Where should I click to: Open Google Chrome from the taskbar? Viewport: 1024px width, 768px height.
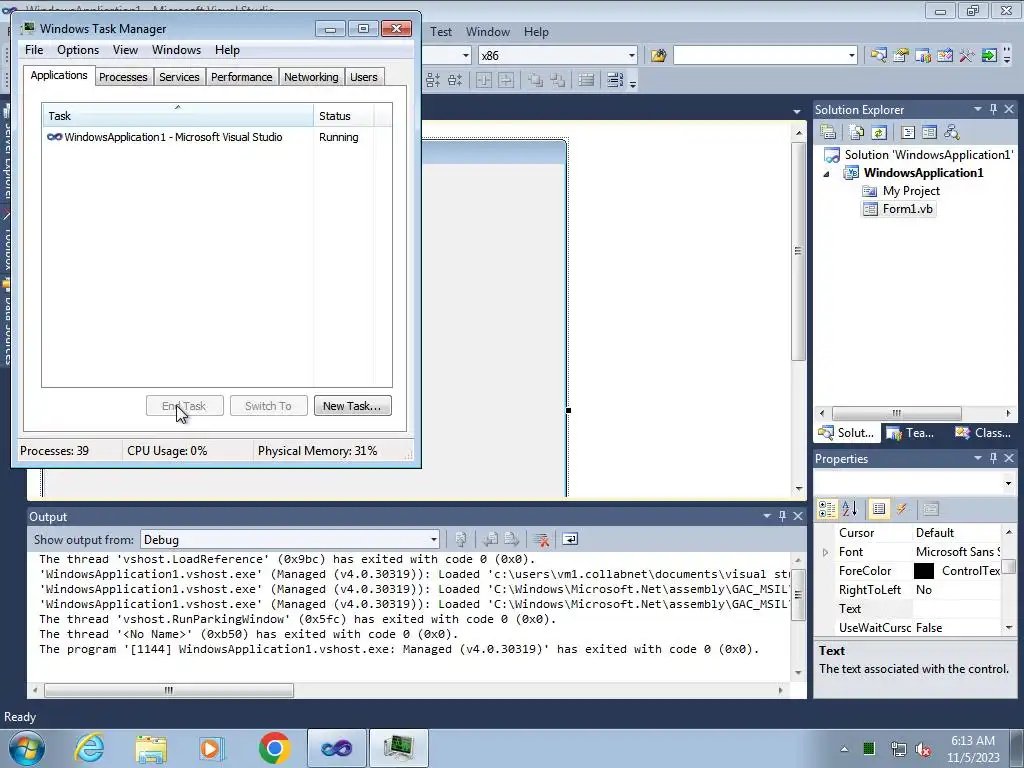[274, 748]
